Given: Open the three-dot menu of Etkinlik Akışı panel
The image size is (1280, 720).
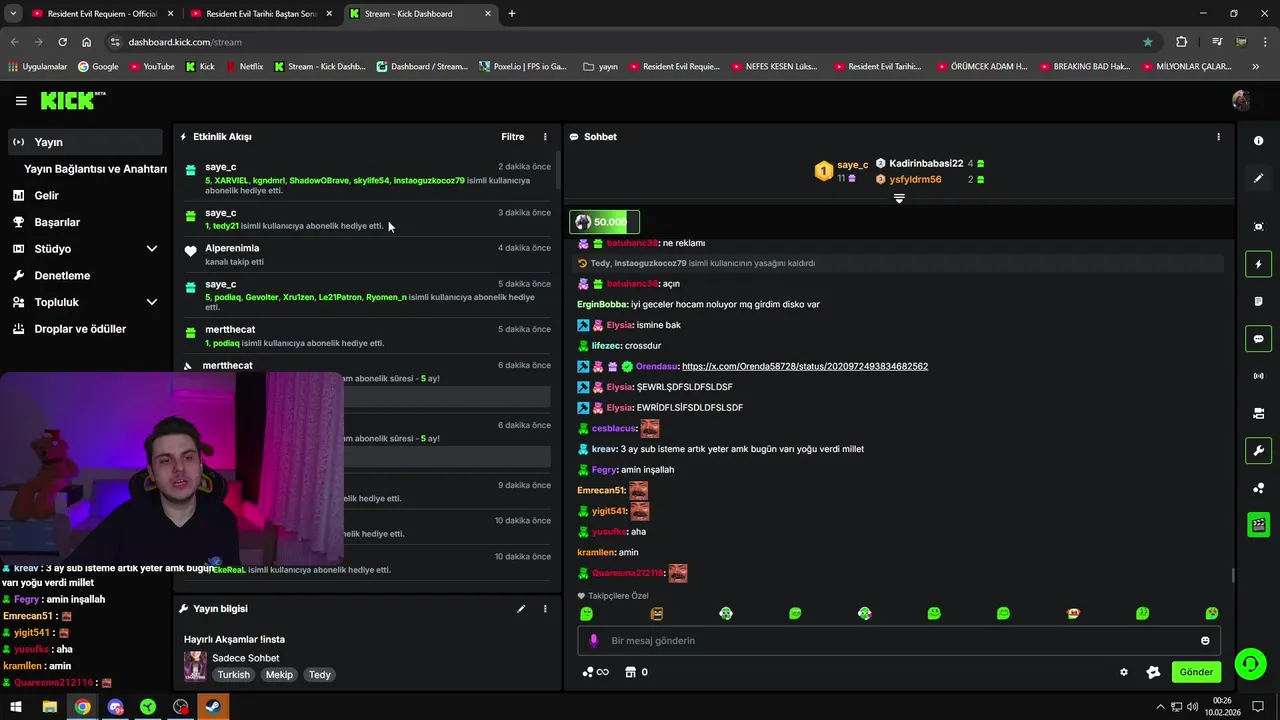Looking at the screenshot, I should (545, 137).
